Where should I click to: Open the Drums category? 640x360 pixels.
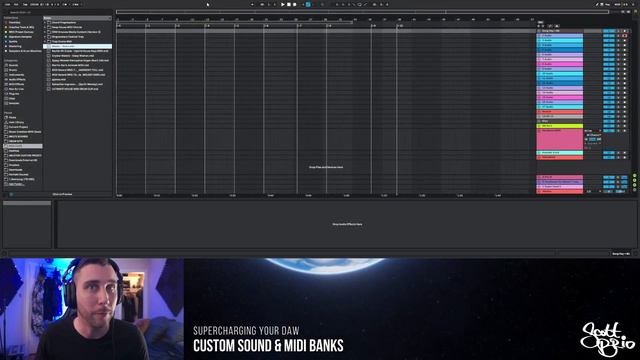[x=13, y=70]
